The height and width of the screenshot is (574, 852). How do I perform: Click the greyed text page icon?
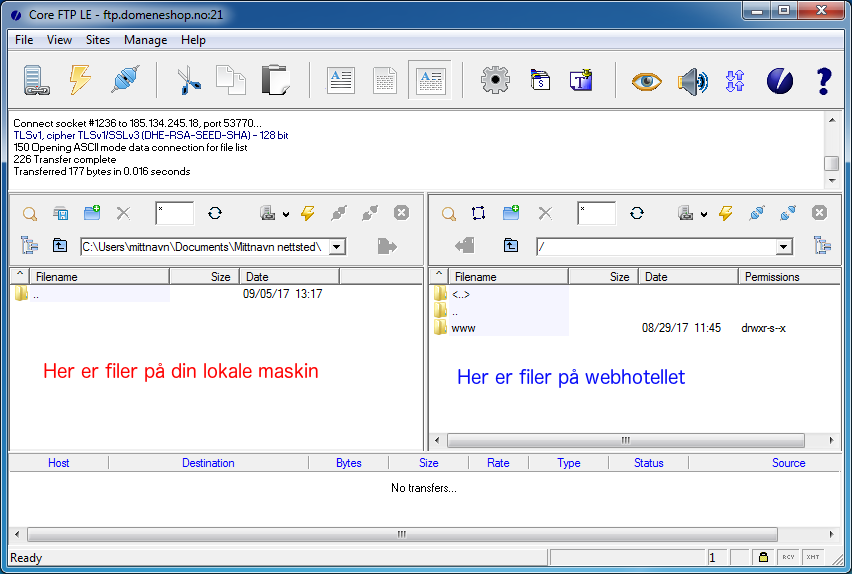click(x=385, y=80)
